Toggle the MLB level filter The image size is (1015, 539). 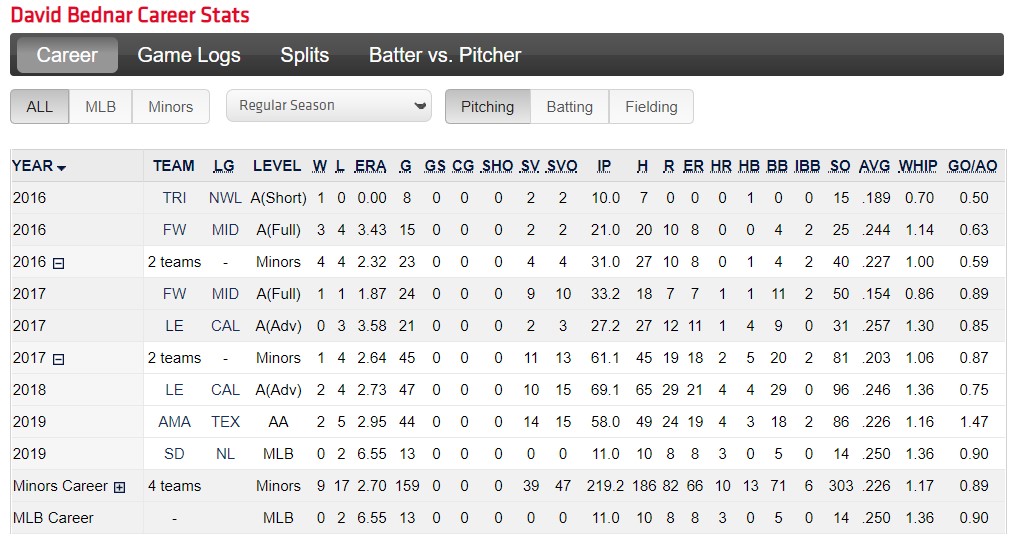click(x=100, y=107)
